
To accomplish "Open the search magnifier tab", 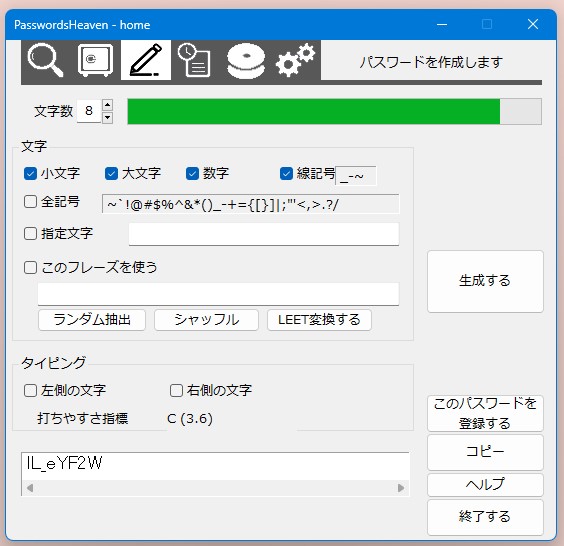I will click(46, 60).
